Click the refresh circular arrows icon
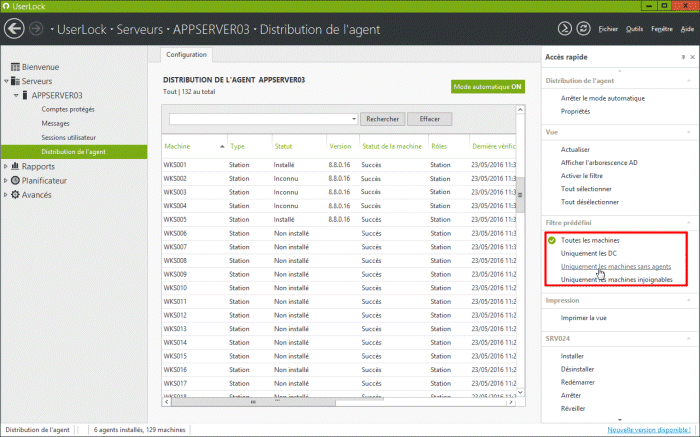Screen dimensions: 700x437 tap(583, 29)
